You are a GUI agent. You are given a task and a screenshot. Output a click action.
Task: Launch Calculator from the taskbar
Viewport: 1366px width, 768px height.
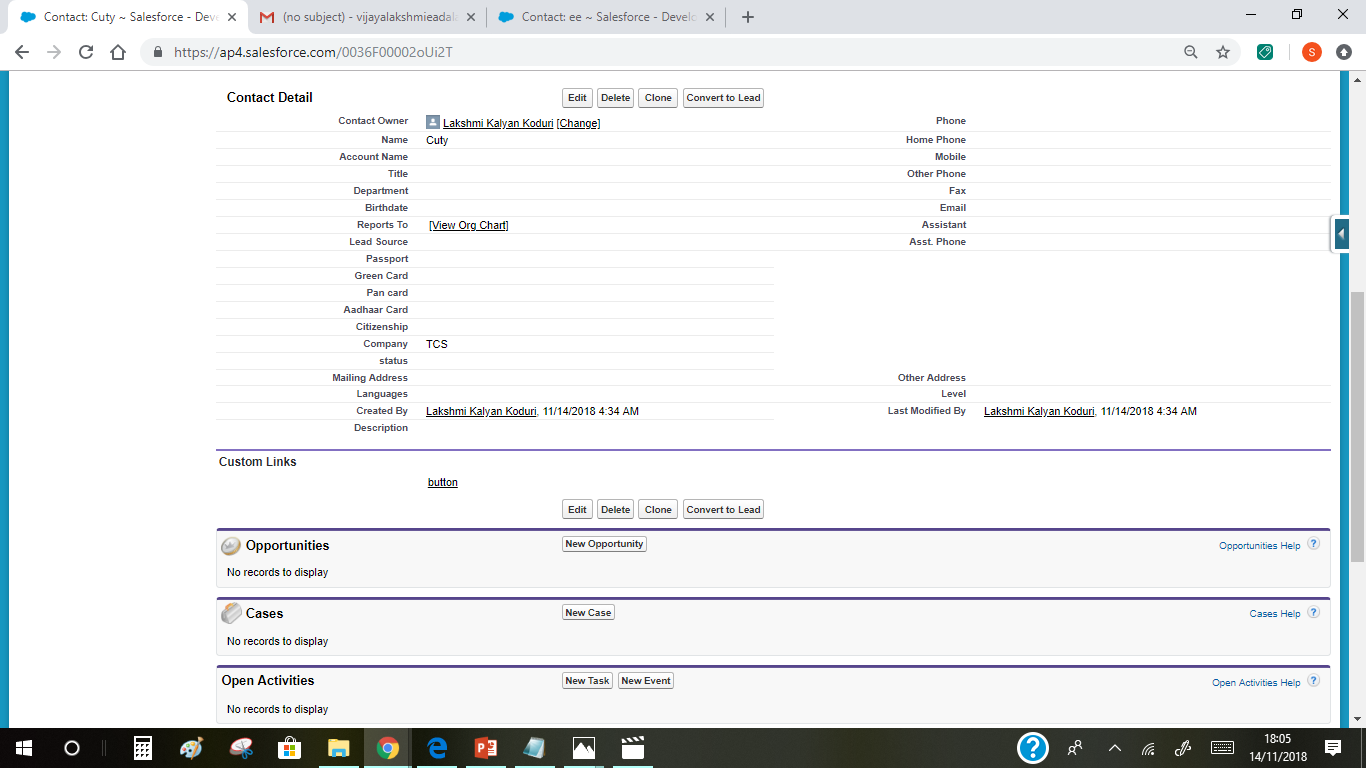(x=143, y=748)
